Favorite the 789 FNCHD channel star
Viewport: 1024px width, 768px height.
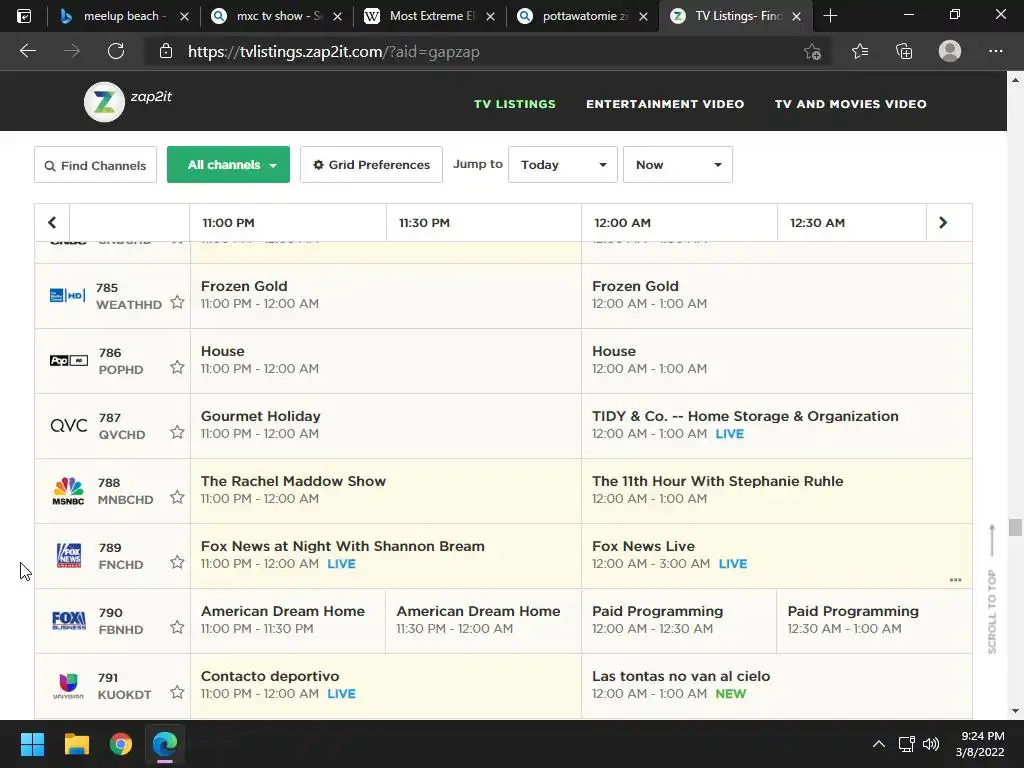pos(177,562)
